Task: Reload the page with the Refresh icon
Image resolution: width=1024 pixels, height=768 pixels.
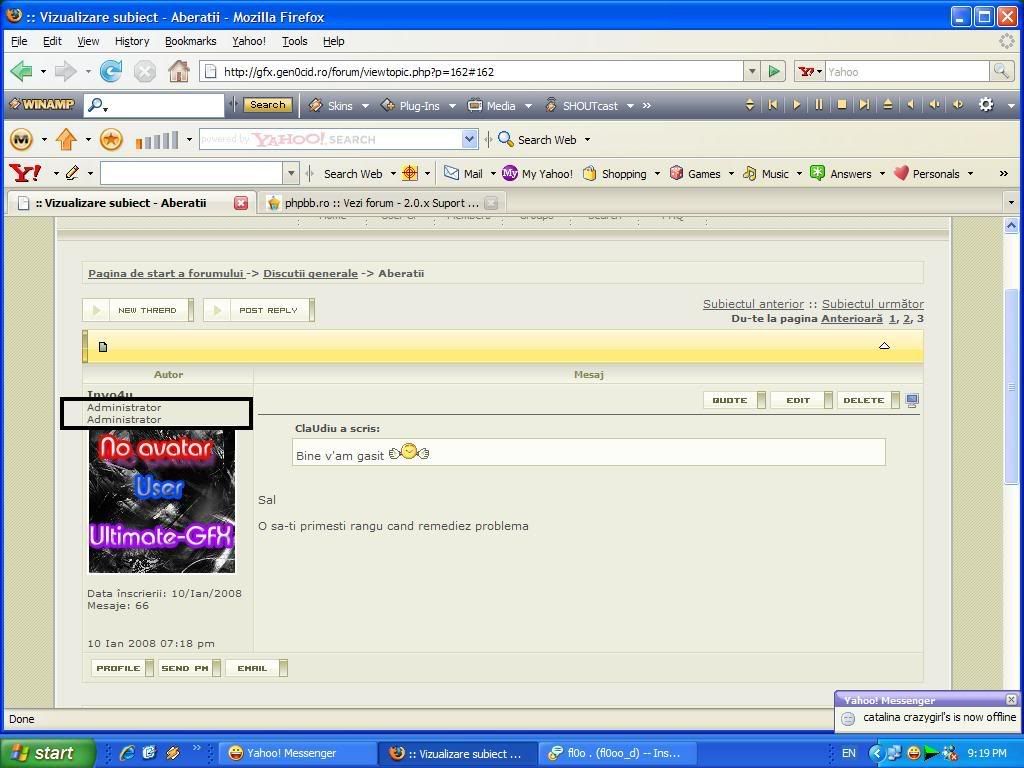Action: coord(111,71)
